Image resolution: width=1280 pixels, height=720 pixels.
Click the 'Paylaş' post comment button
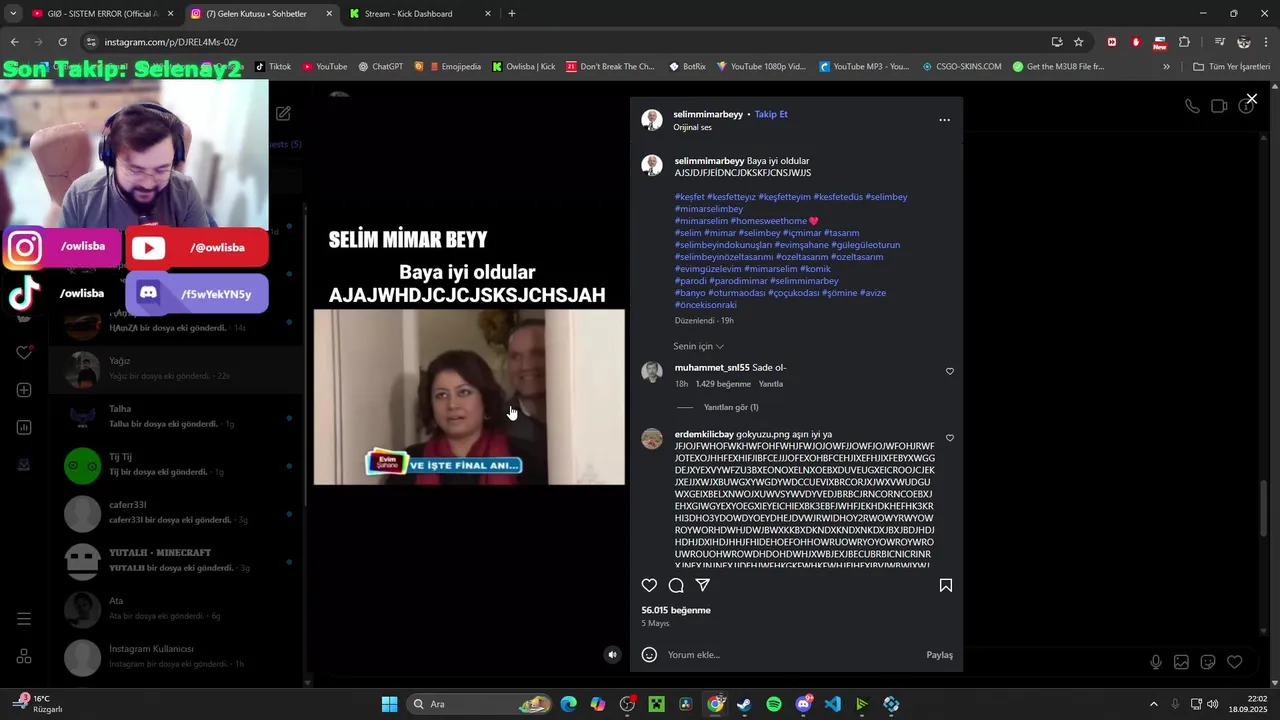(x=940, y=655)
